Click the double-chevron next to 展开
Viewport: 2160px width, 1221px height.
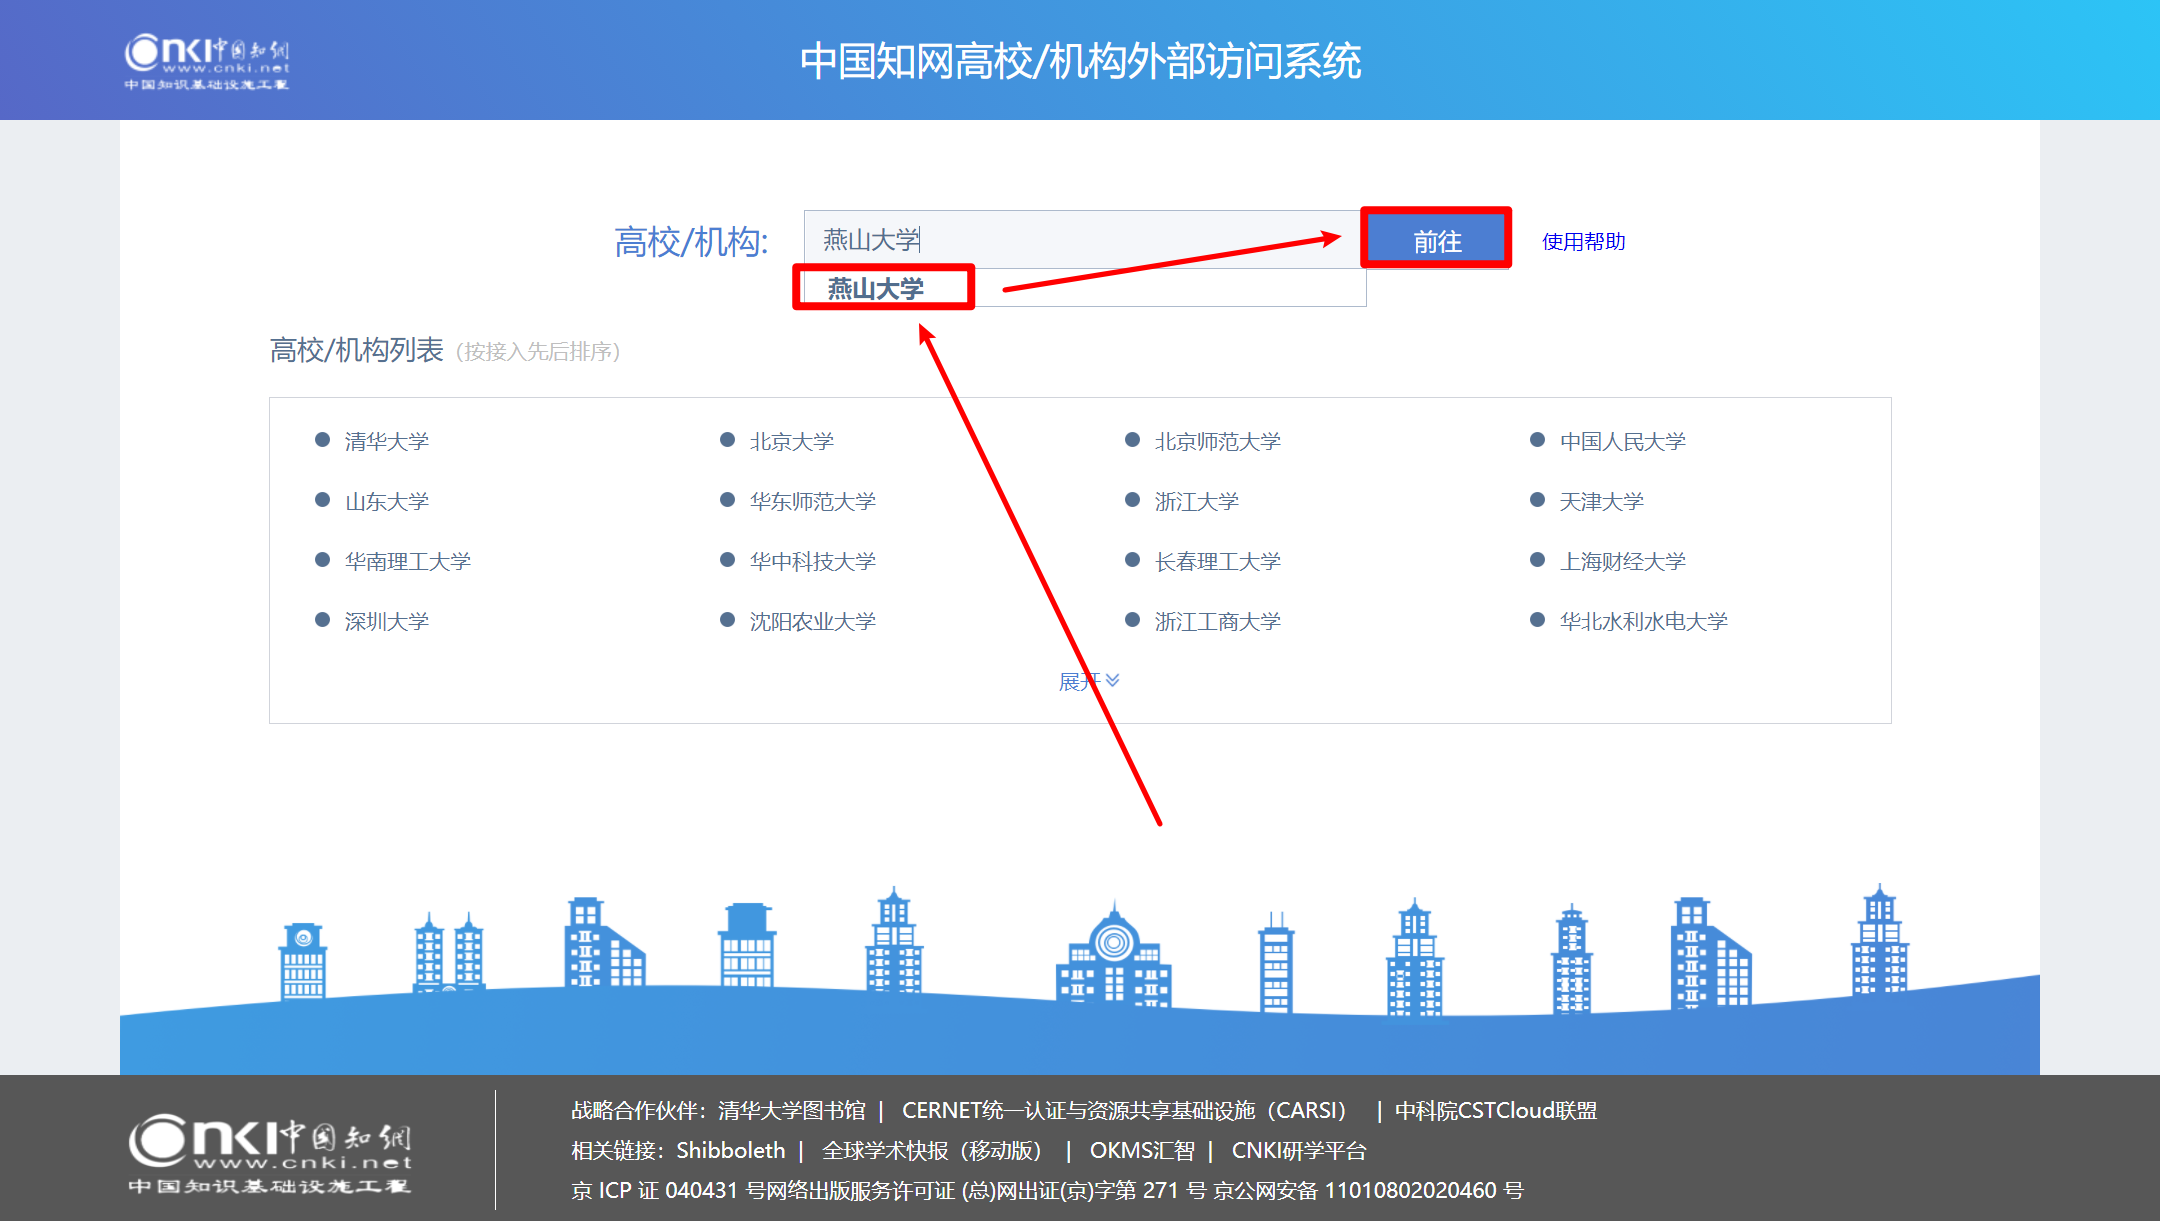pyautogui.click(x=1114, y=681)
